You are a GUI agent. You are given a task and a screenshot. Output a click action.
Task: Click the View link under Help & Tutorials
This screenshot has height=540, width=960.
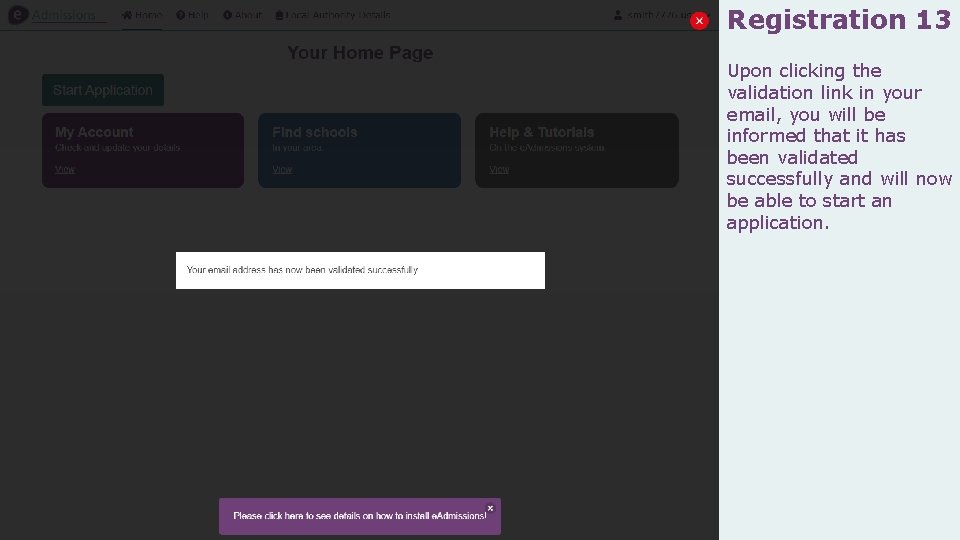point(499,170)
